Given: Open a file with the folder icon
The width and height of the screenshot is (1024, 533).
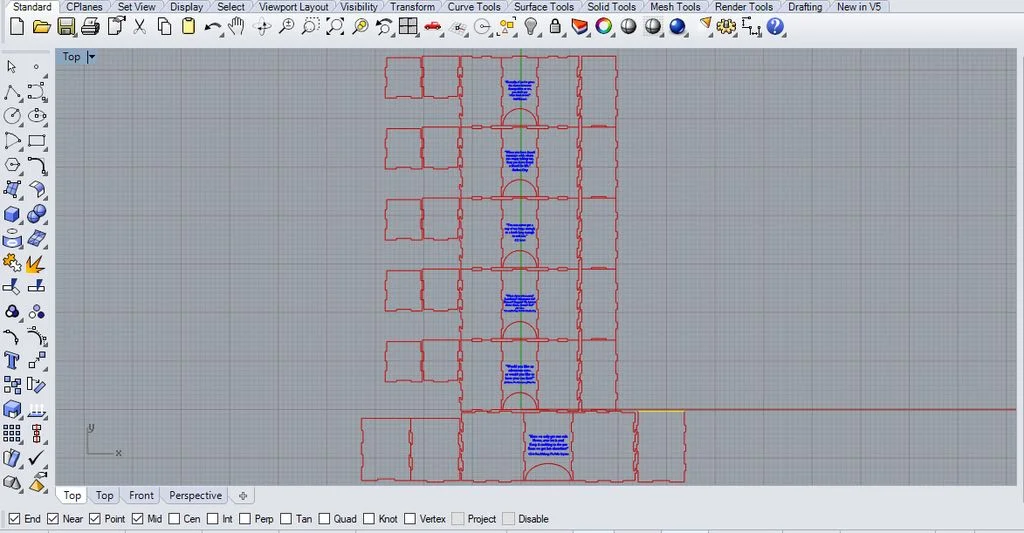Looking at the screenshot, I should [41, 27].
